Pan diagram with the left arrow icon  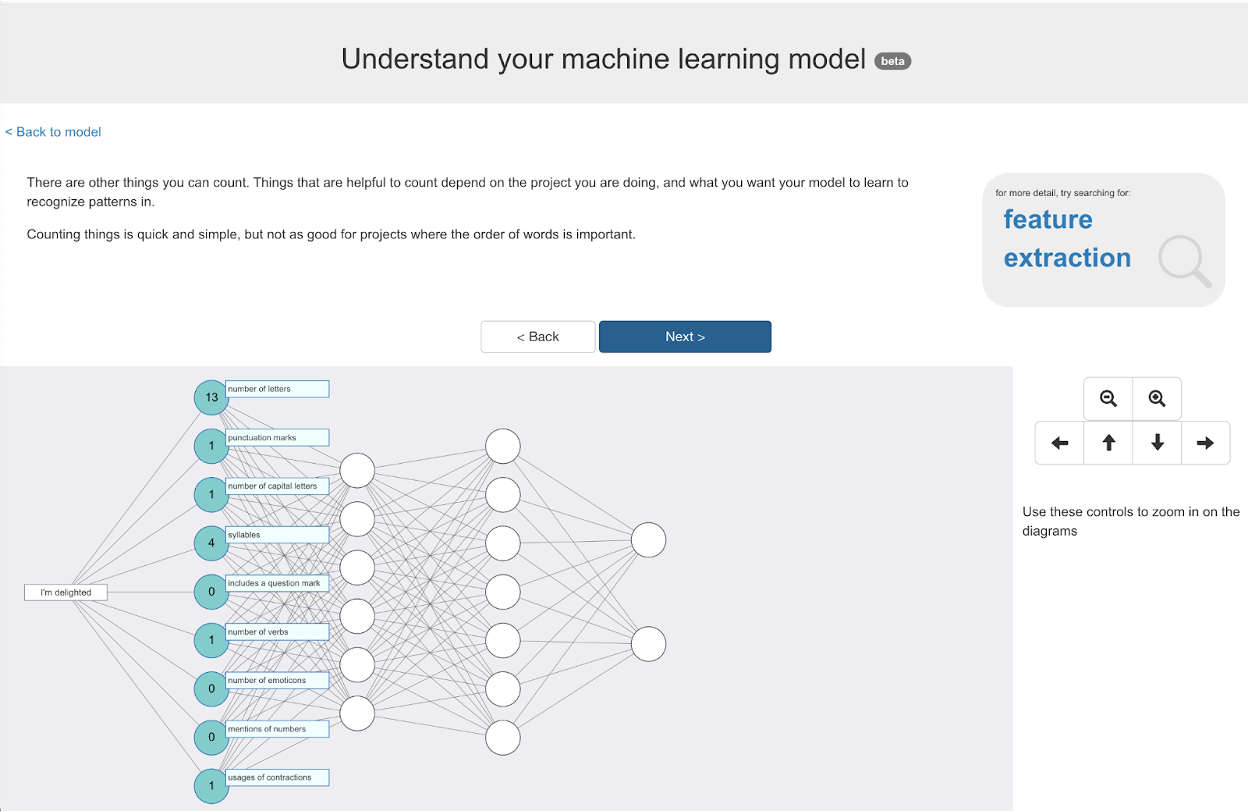pyautogui.click(x=1060, y=443)
